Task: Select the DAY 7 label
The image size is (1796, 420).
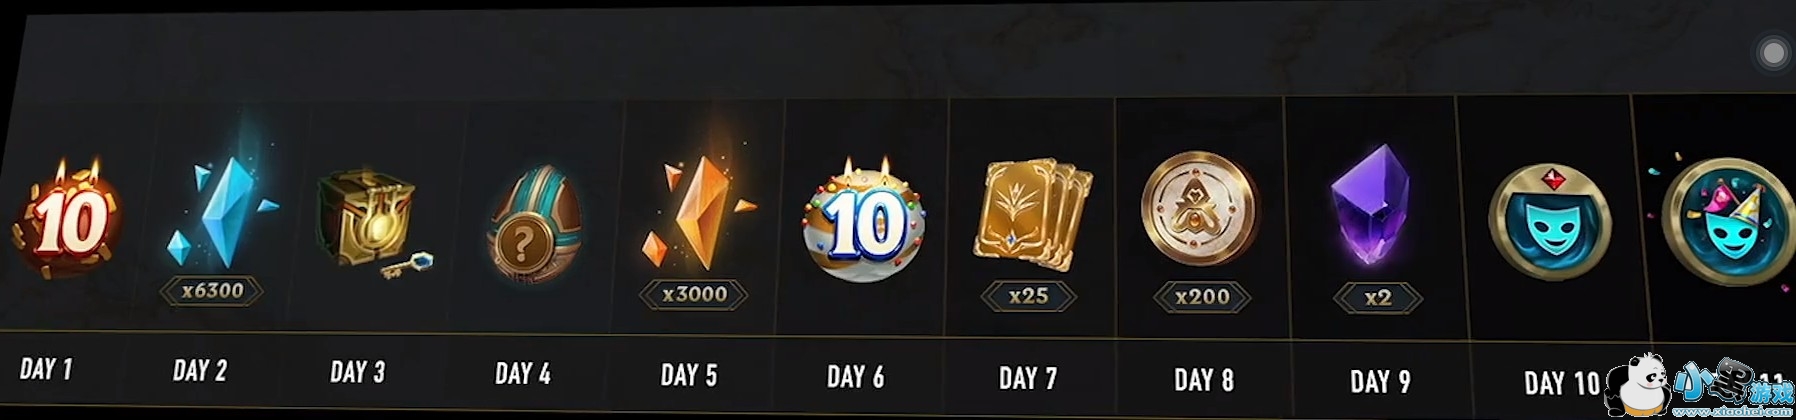Action: tap(1028, 378)
